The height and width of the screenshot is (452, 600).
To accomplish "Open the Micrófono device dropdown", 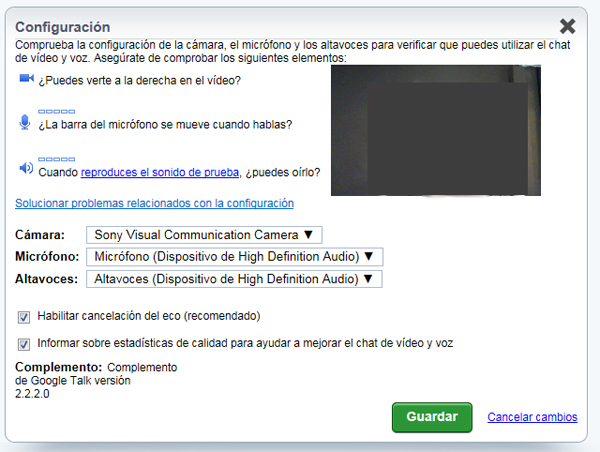I will 234,256.
